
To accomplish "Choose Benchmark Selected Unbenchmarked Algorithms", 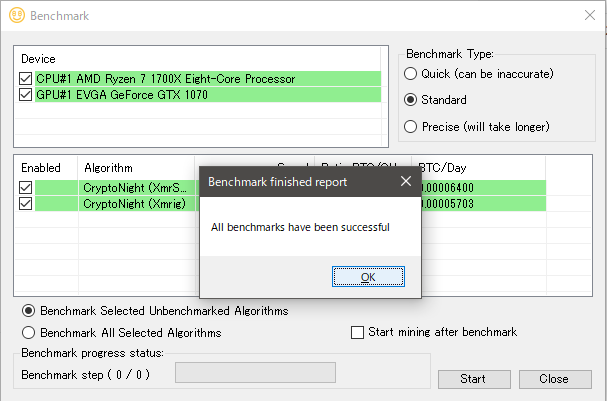I will [x=28, y=311].
